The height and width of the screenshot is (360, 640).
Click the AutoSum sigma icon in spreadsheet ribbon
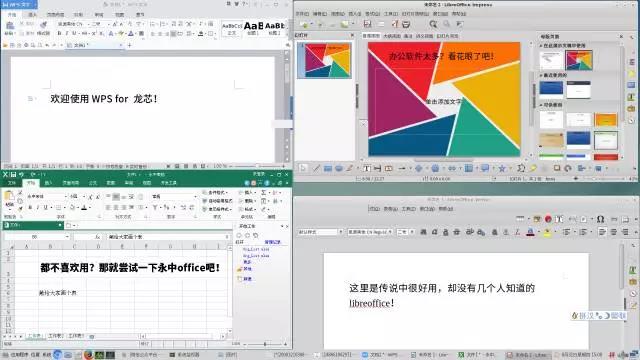point(264,192)
